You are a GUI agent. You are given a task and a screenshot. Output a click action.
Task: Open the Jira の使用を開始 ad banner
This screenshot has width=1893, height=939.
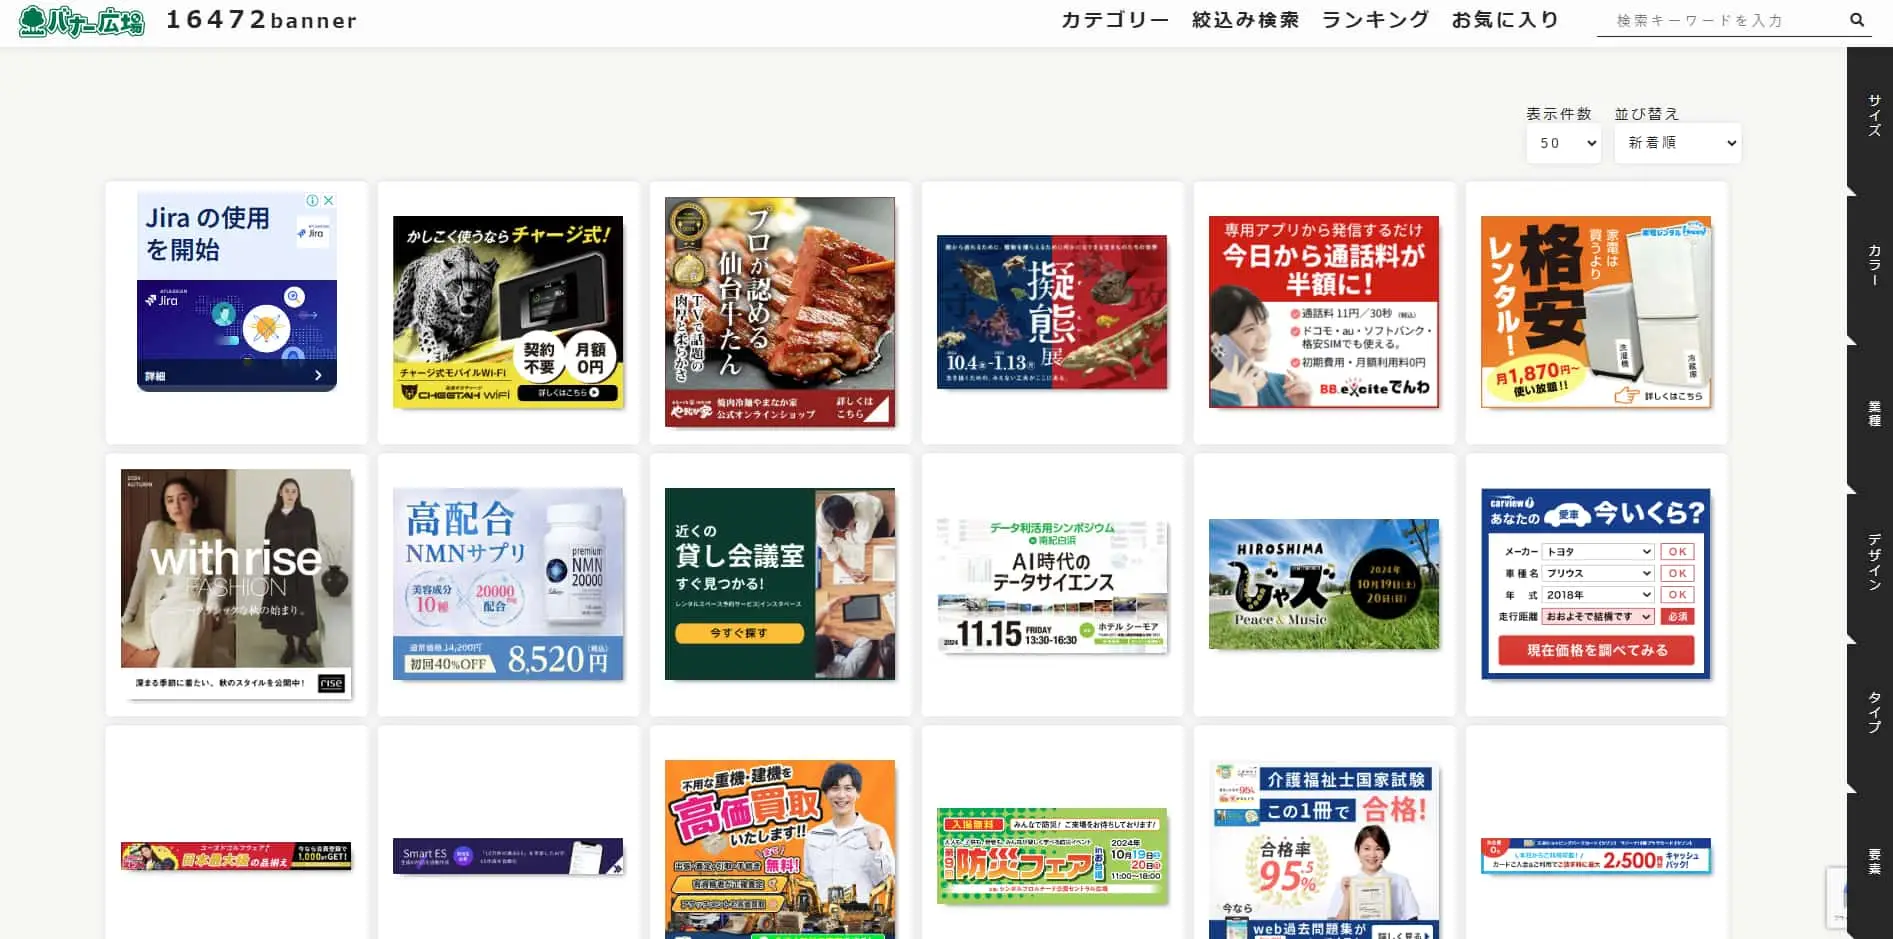pos(237,291)
